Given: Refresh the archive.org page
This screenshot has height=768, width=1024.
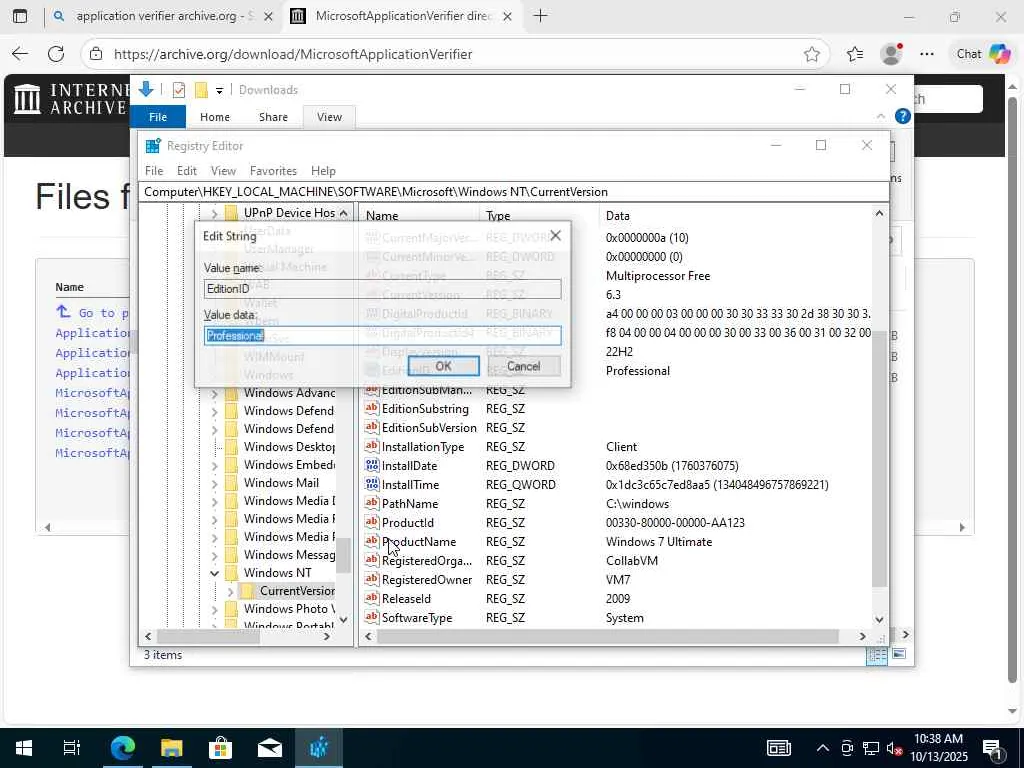Looking at the screenshot, I should [x=56, y=54].
